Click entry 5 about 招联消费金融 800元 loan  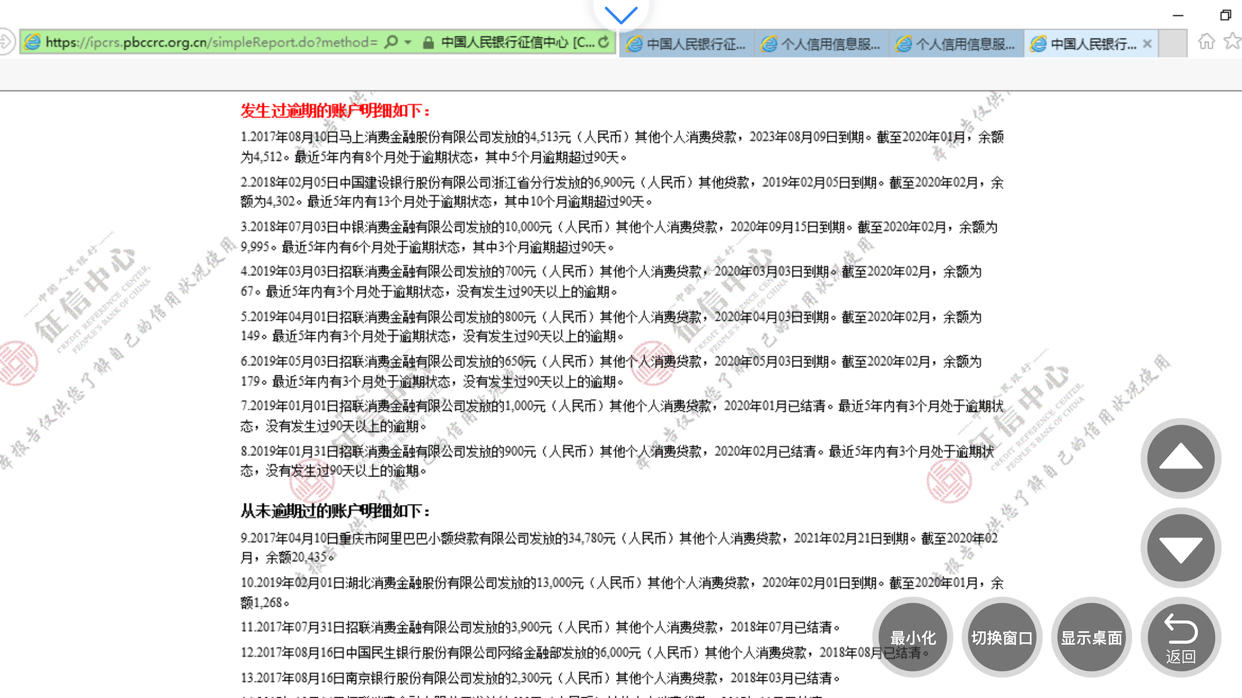(x=611, y=327)
